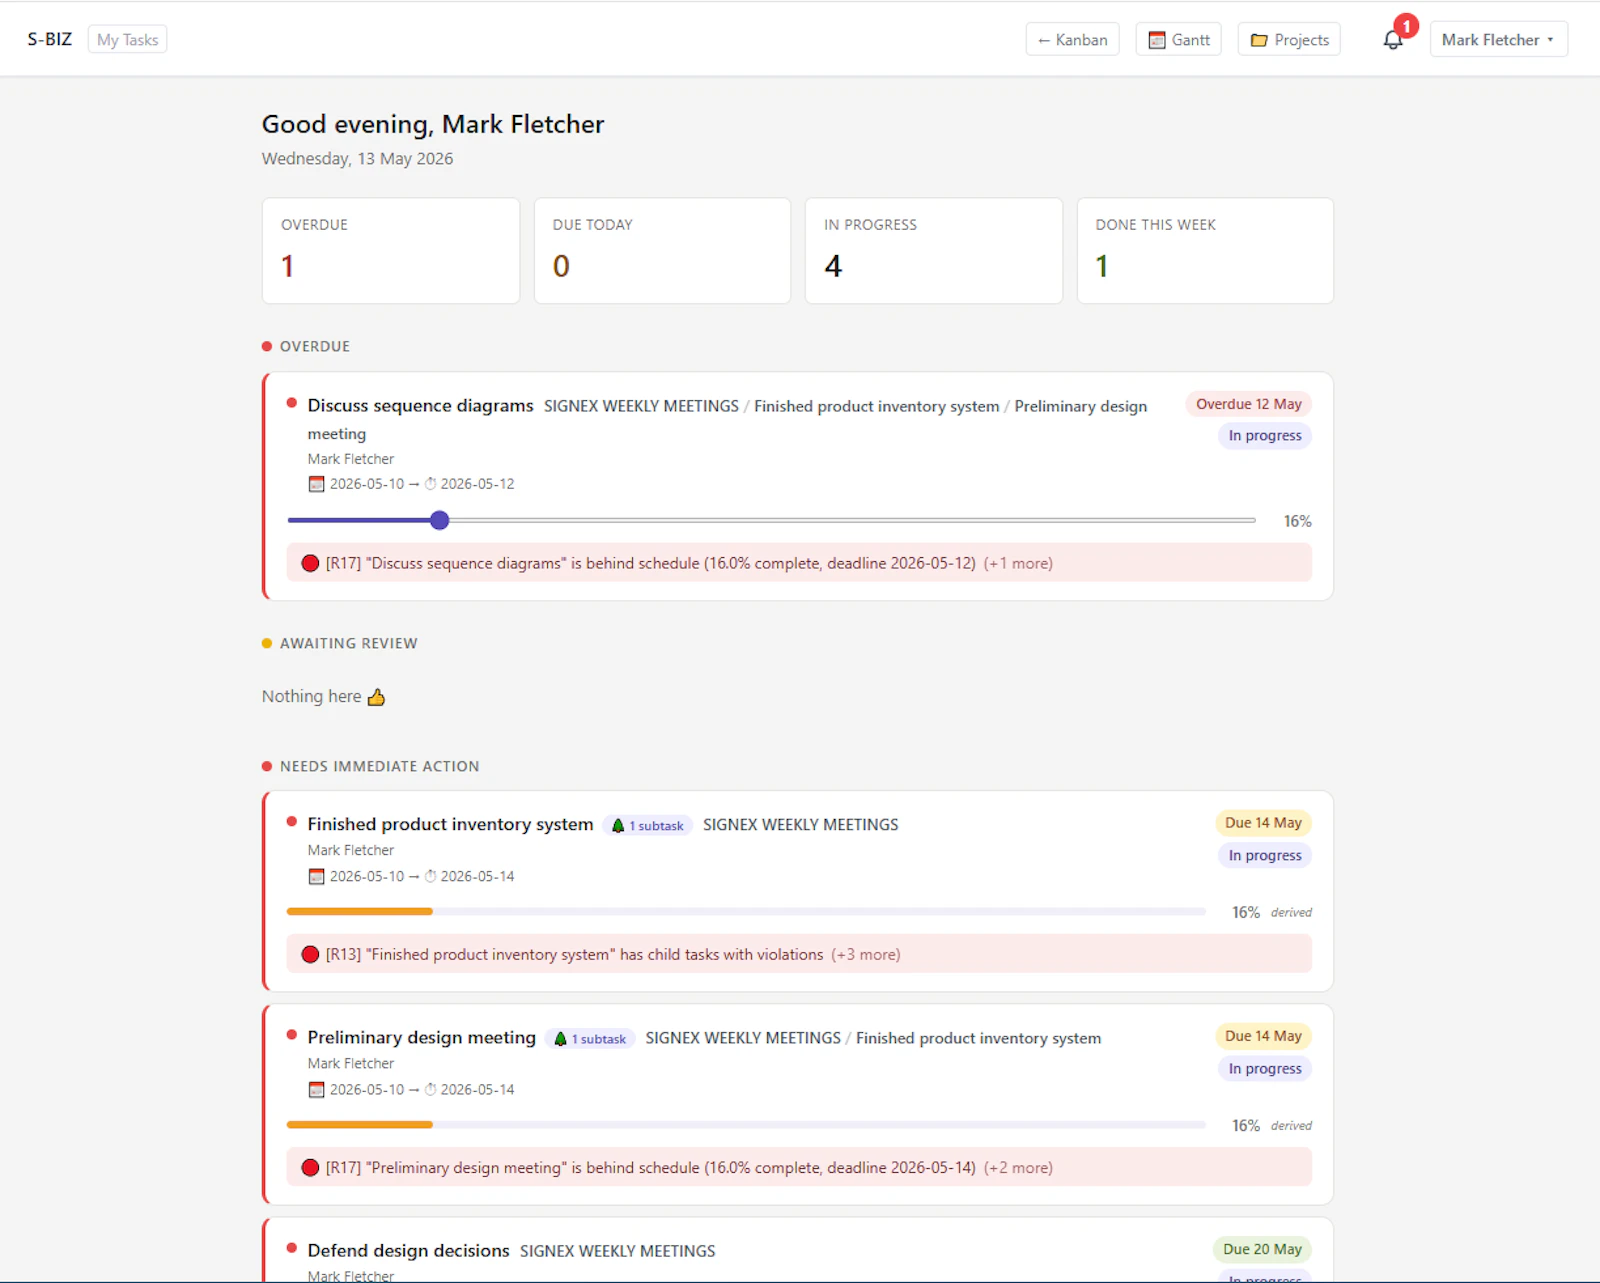Click the orange progress bar on Preliminary design meeting
This screenshot has width=1600, height=1283.
pyautogui.click(x=360, y=1124)
